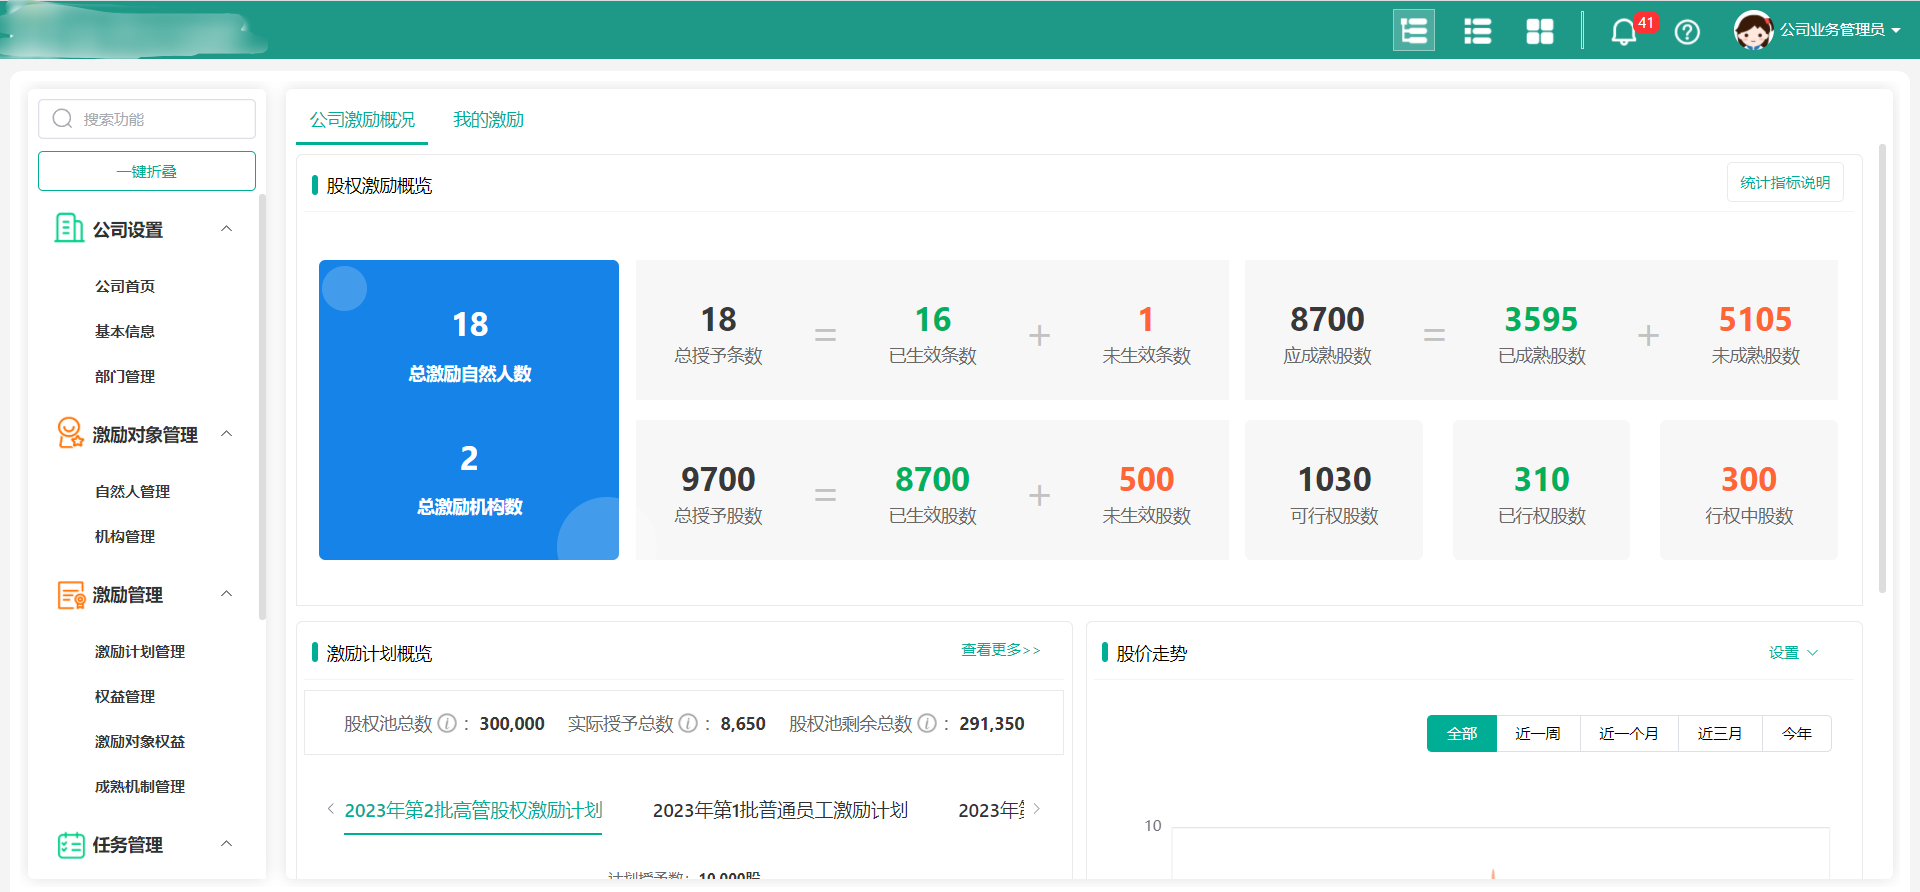Switch to the plain list layout icon
Screen dimensions: 1920x892
click(1477, 31)
